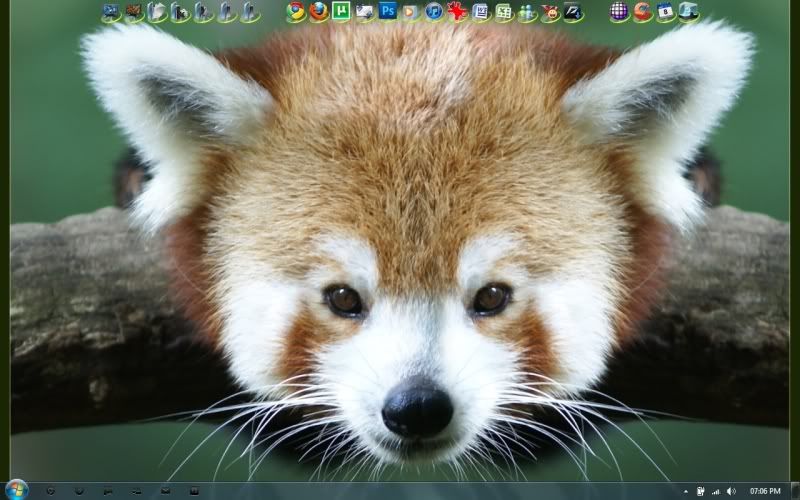Open the first dock icon on the far left

111,12
